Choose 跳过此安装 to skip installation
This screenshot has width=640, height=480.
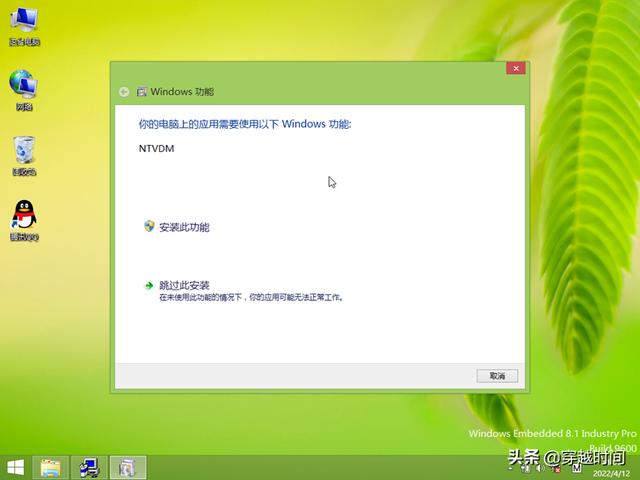244,291
